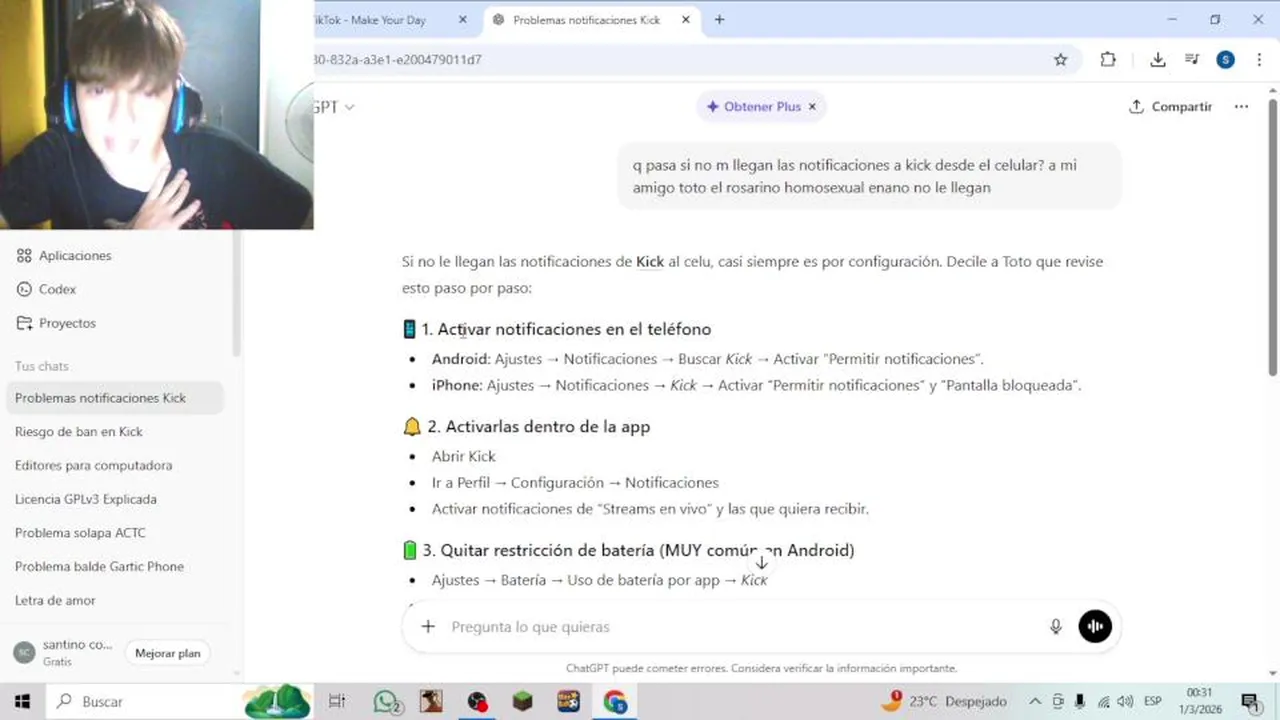The width and height of the screenshot is (1280, 720).
Task: Click the Buscar taskbar search box
Action: pos(145,702)
